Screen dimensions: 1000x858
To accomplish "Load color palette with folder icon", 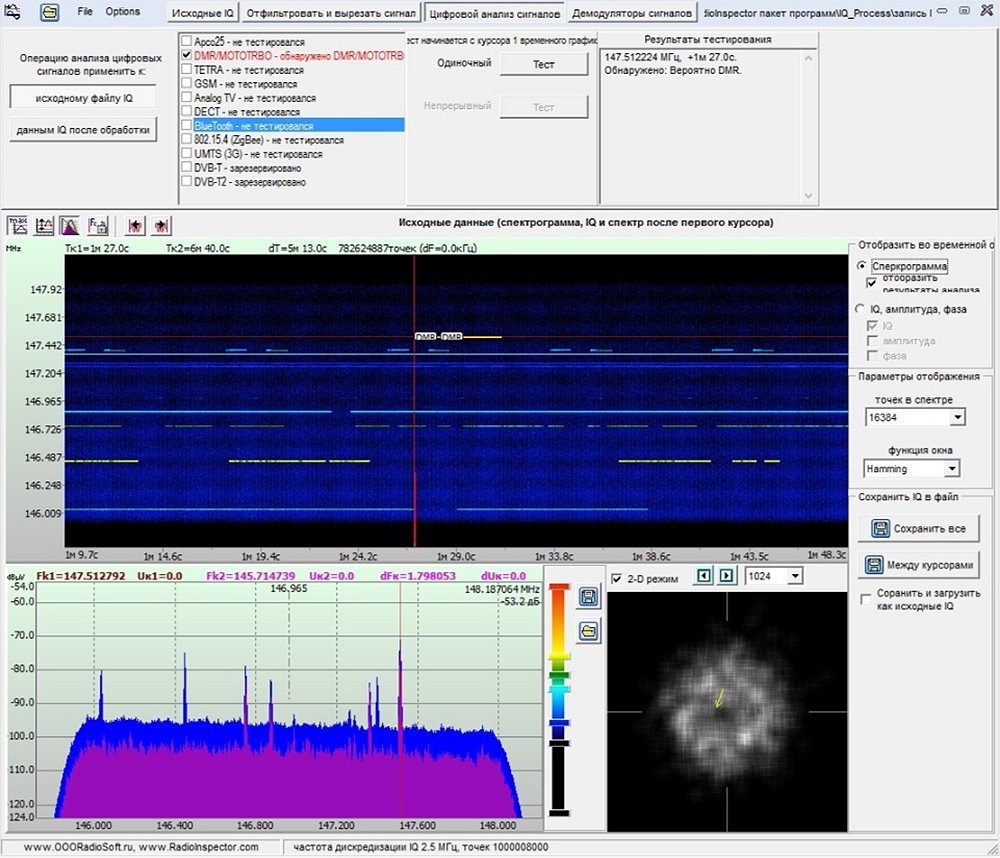I will (x=589, y=630).
